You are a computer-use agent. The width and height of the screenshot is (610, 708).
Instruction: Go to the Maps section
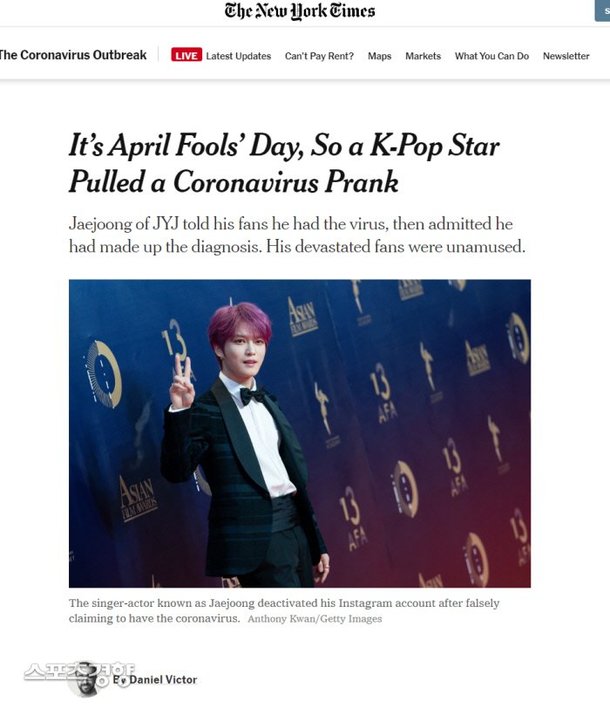pyautogui.click(x=379, y=56)
